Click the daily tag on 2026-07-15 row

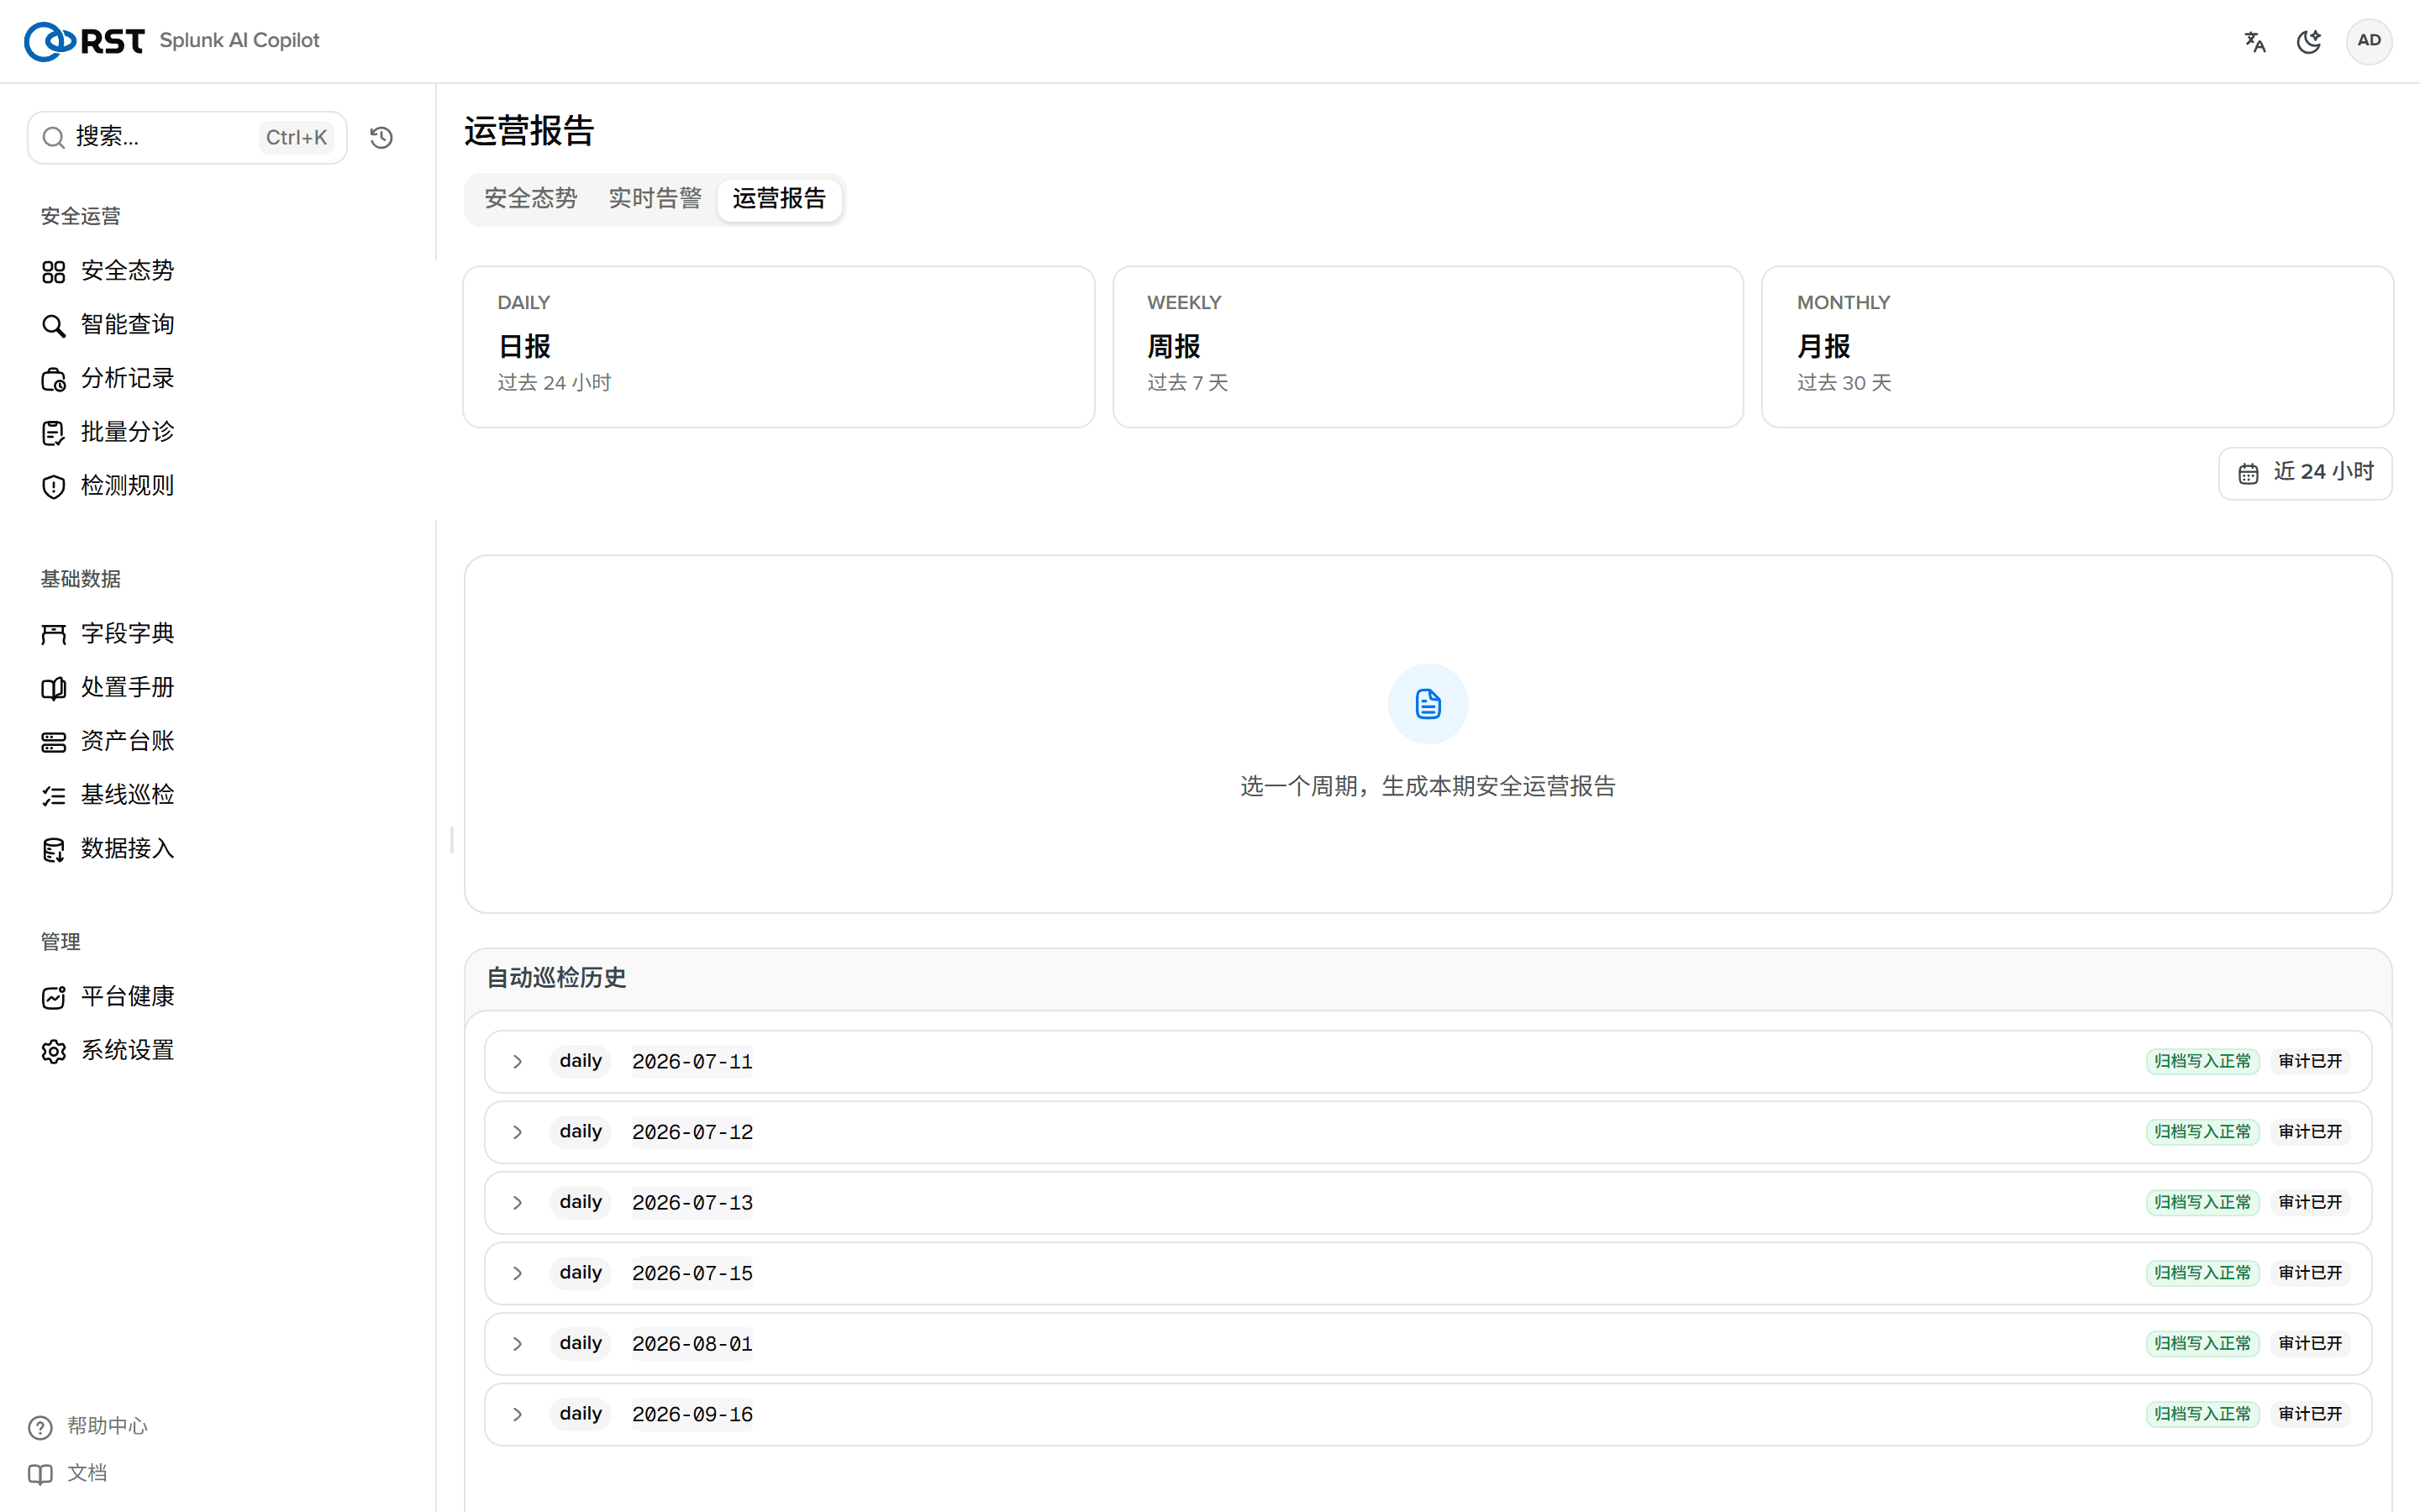(x=580, y=1273)
